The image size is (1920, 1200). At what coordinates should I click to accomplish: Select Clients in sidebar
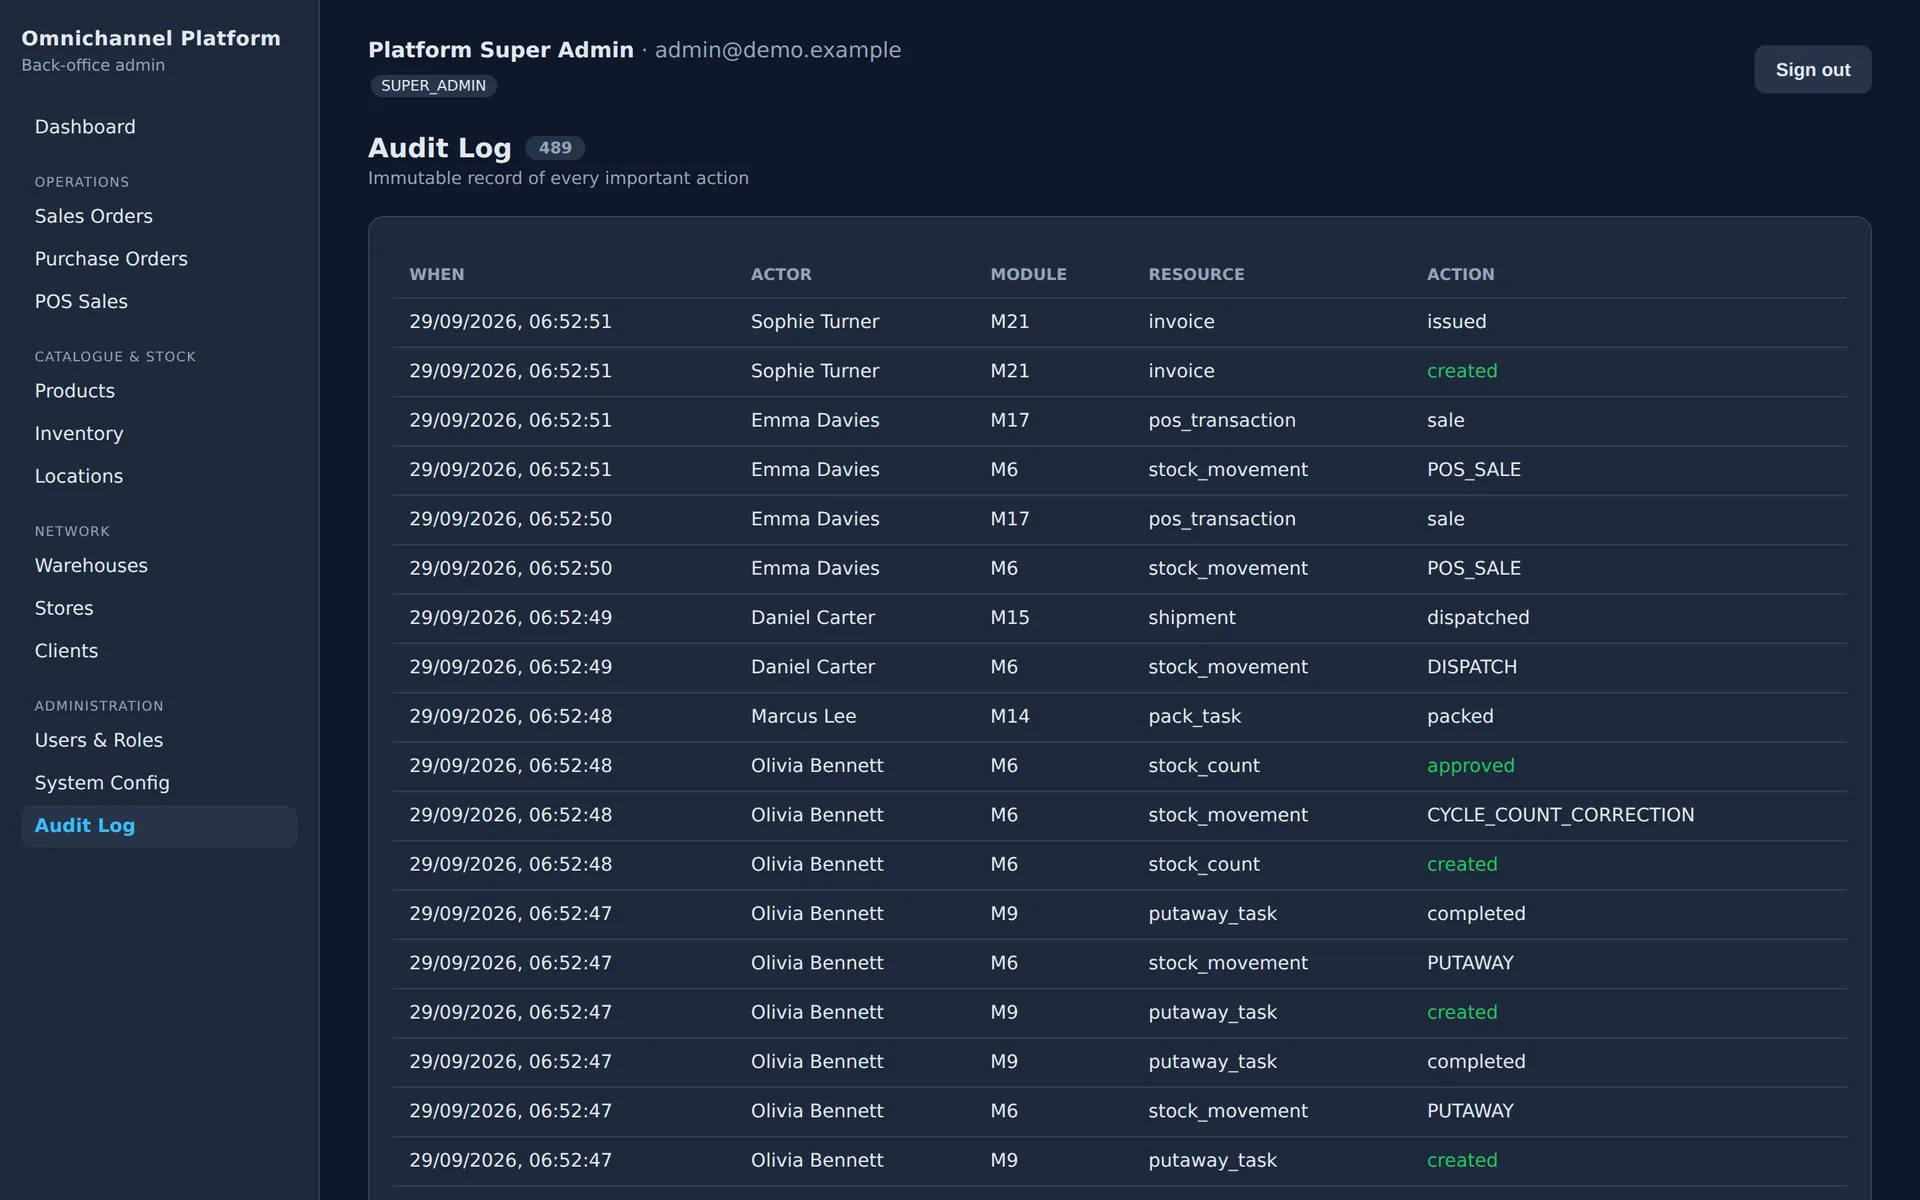159,651
